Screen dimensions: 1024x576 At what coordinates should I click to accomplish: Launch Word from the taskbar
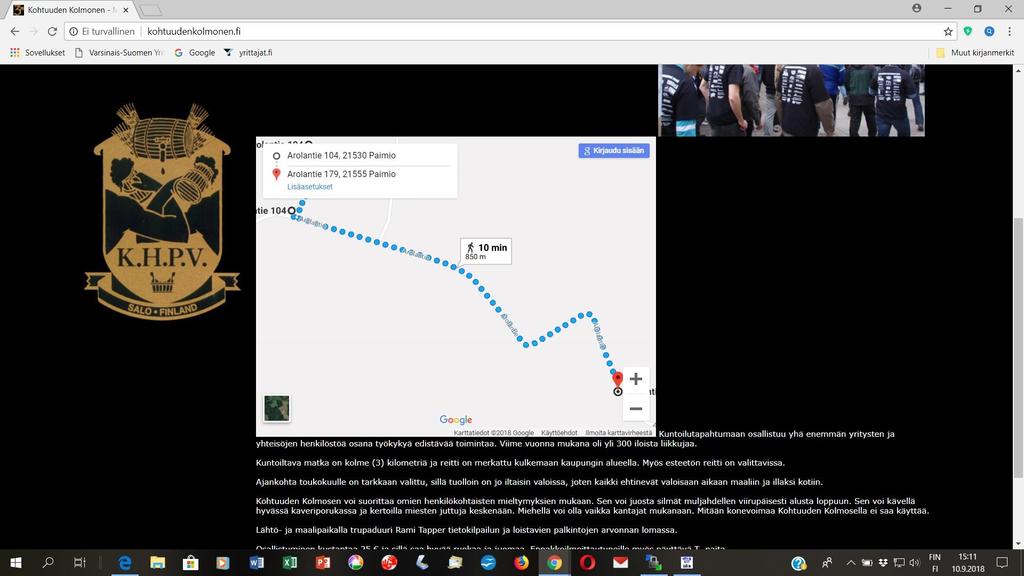coord(257,562)
